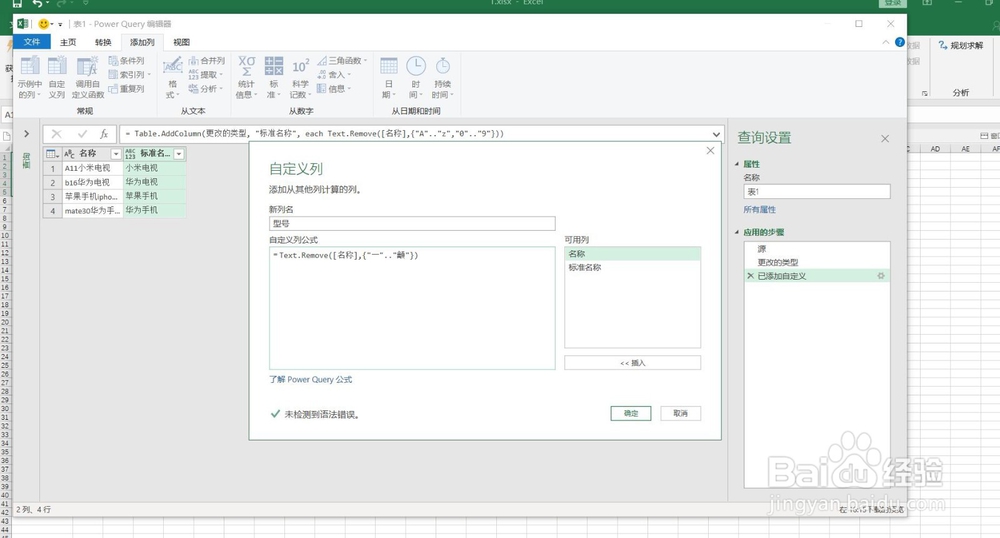Click the ABC type icon of 名称 column
Viewport: 1000px width, 538px height.
(69, 154)
